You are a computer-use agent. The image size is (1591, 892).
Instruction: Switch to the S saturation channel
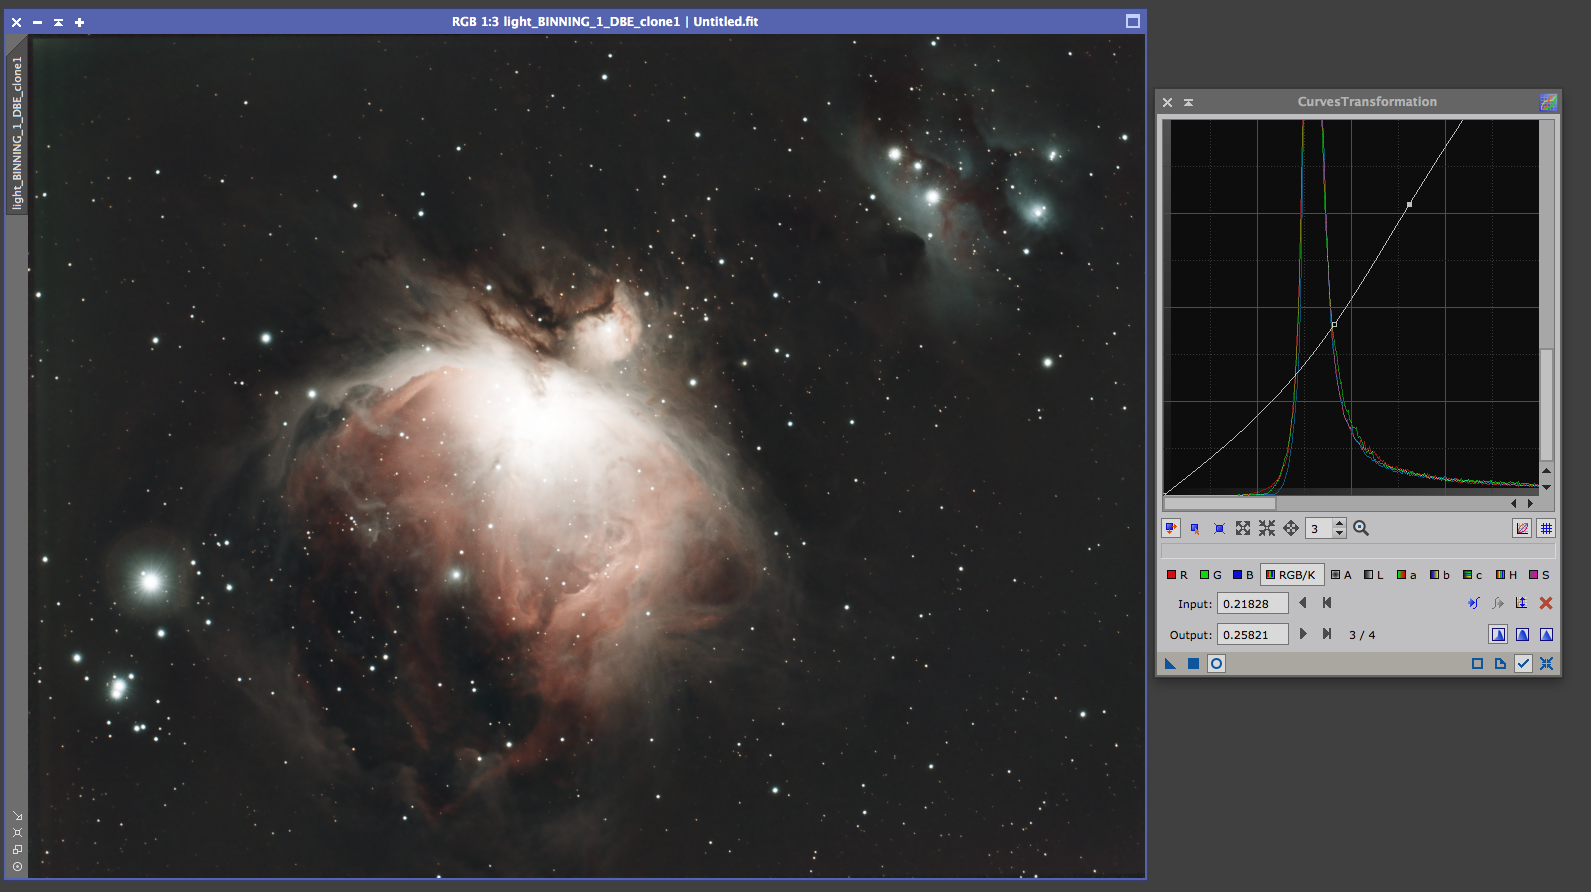pos(1539,575)
